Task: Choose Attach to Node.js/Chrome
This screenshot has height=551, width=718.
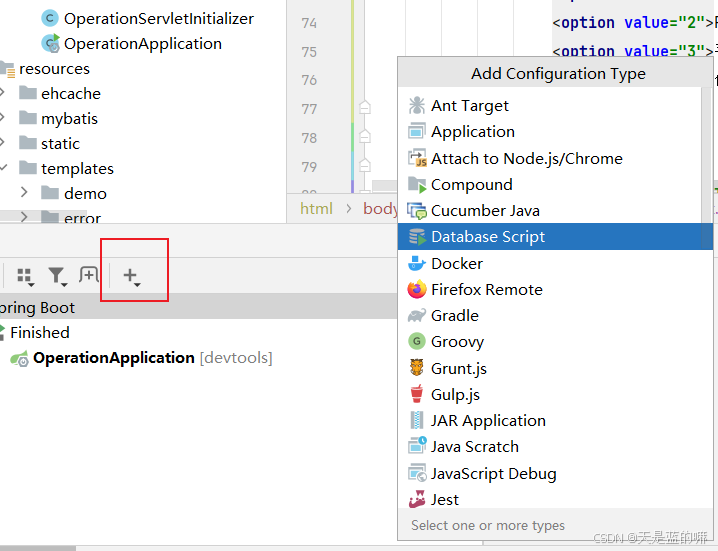Action: [549, 158]
